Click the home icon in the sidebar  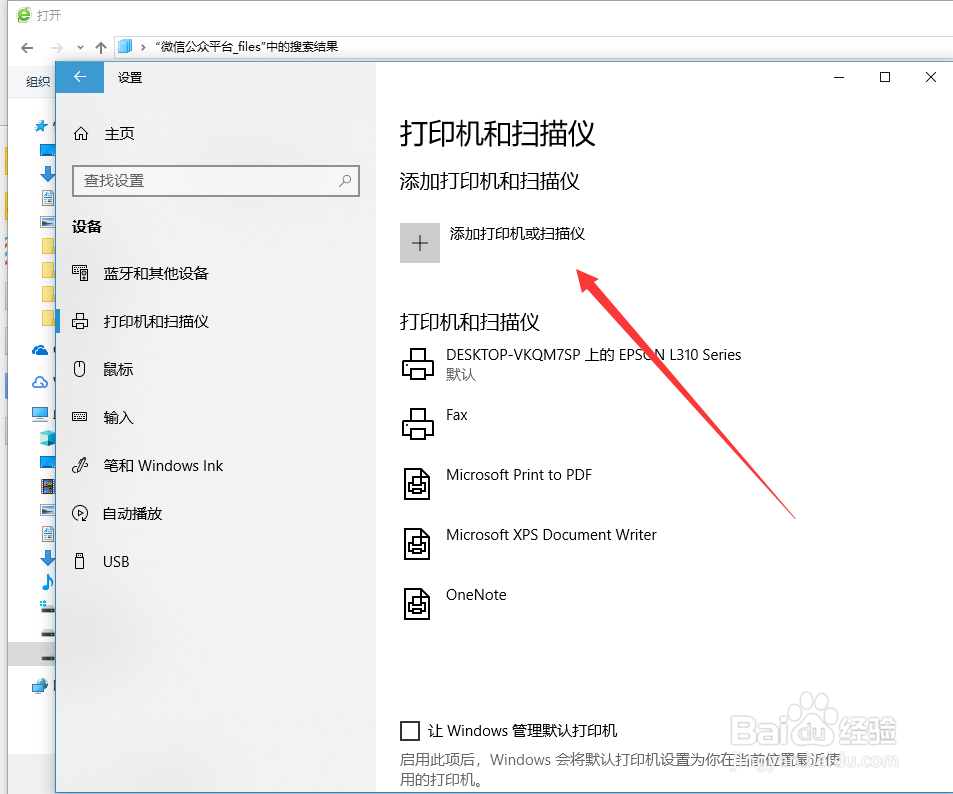[81, 134]
